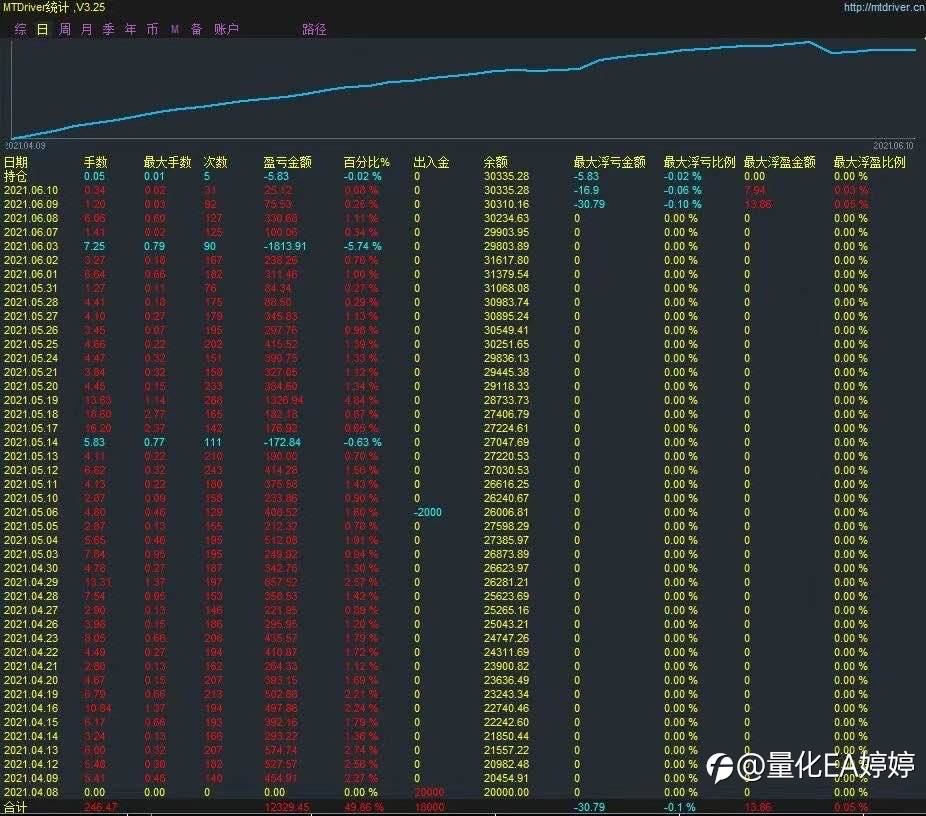Click the 最大手数 column header
926x816 pixels.
tap(168, 162)
